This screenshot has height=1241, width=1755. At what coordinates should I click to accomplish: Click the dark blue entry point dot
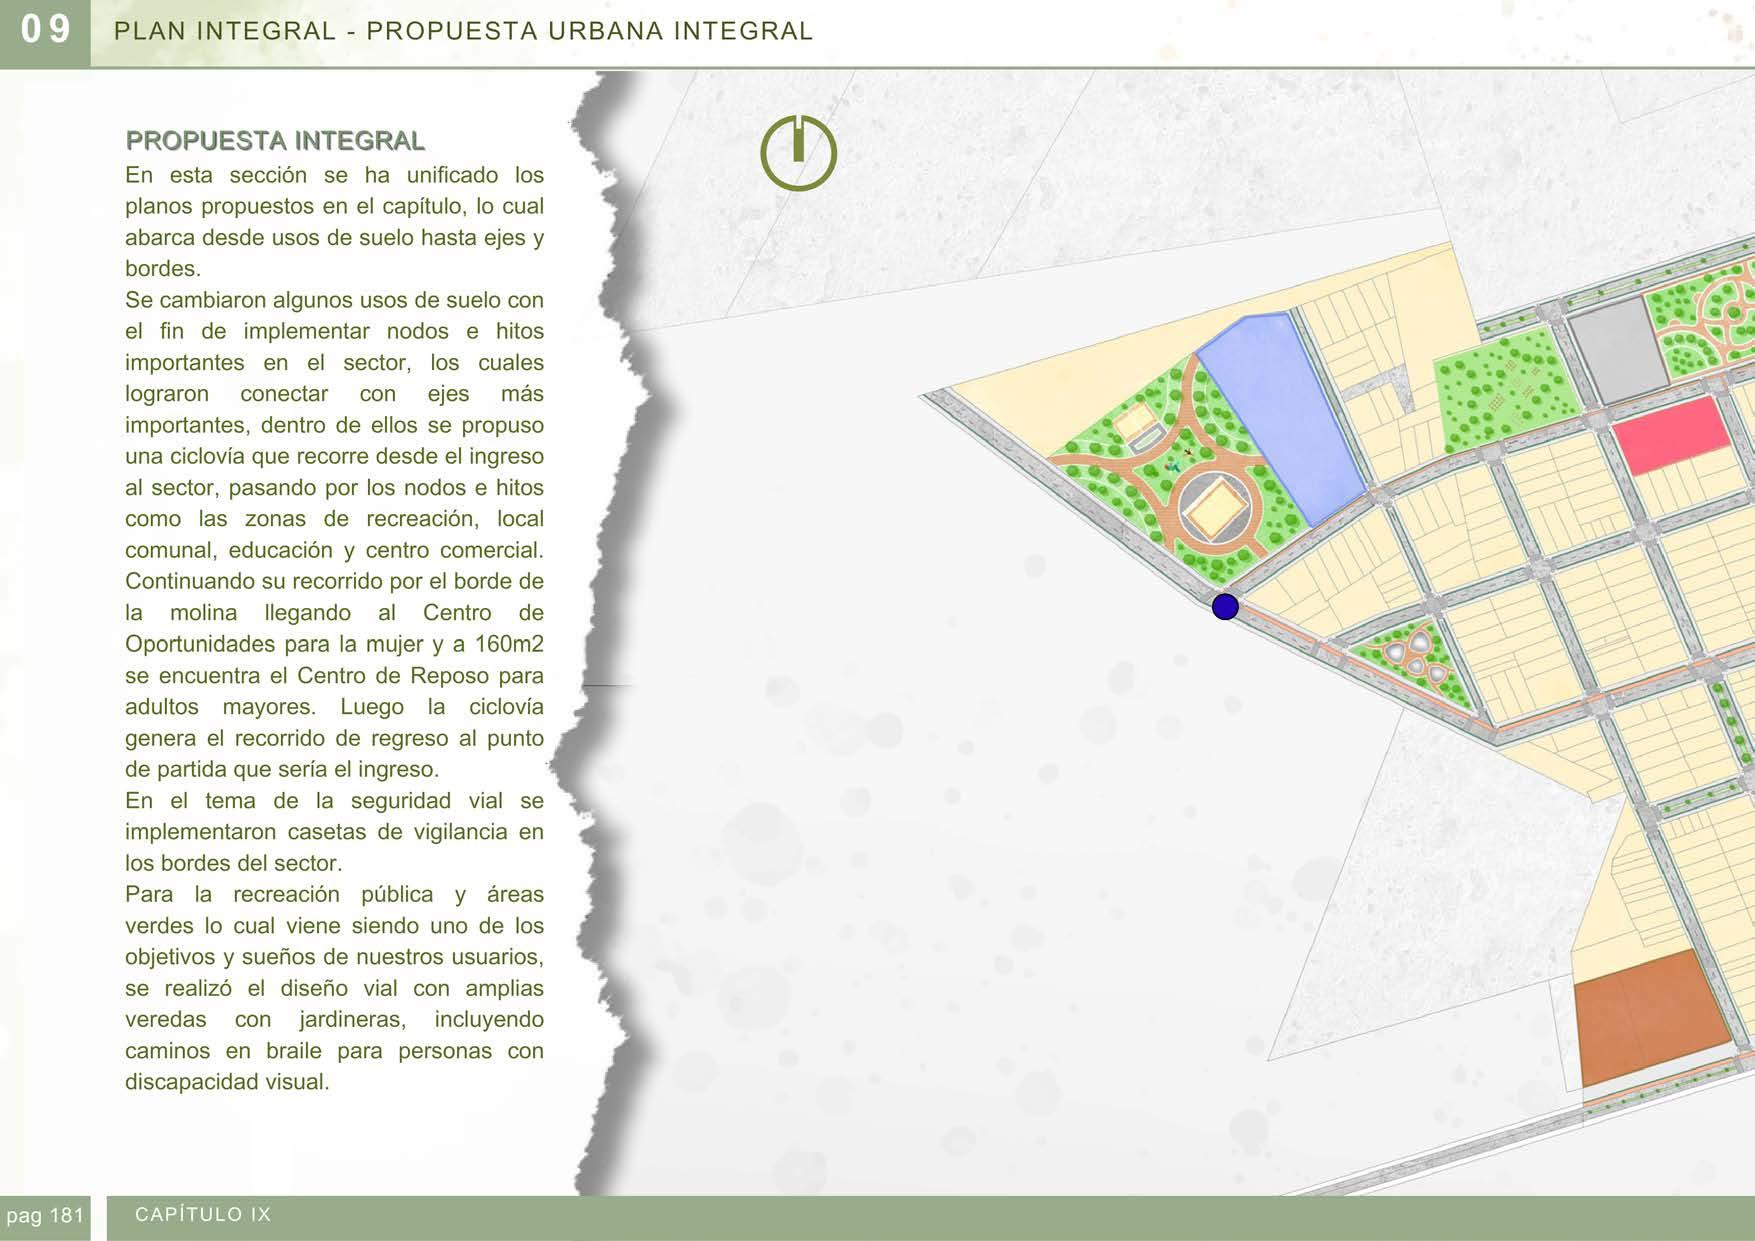point(1225,606)
